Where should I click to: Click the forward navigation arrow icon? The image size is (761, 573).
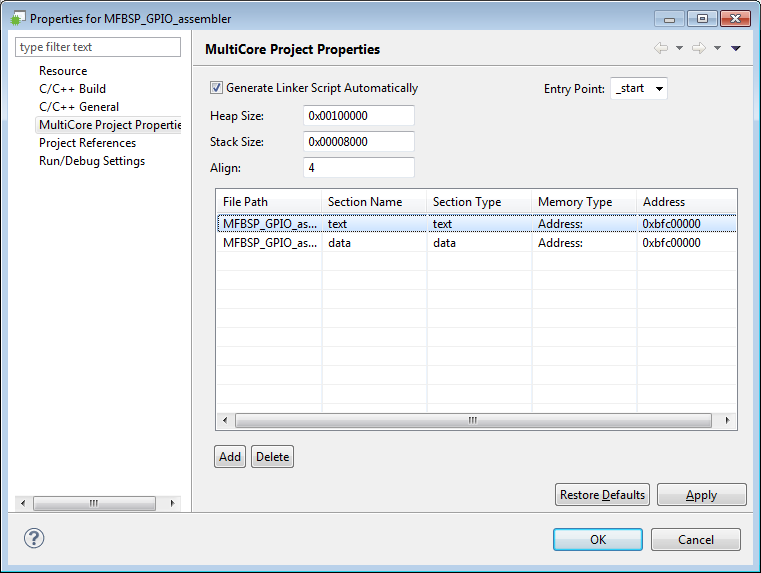point(698,49)
